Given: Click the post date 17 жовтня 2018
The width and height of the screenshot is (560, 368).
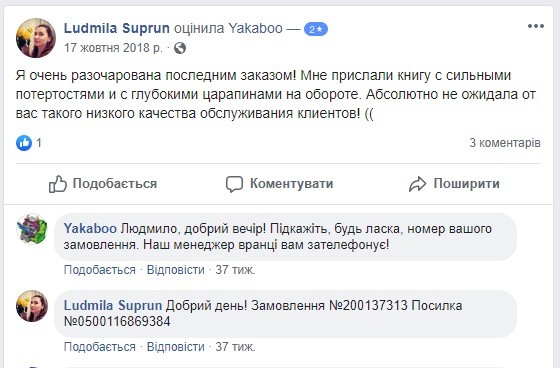Looking at the screenshot, I should click(113, 48).
